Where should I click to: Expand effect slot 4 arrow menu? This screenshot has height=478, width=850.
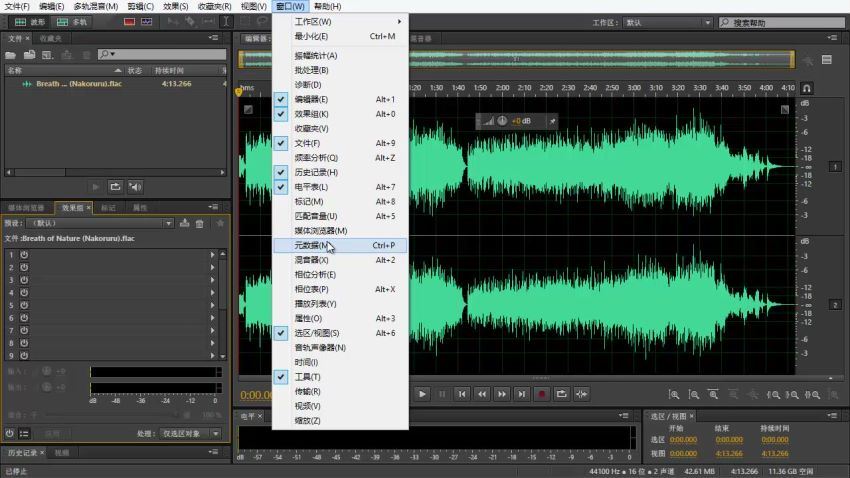pos(212,293)
